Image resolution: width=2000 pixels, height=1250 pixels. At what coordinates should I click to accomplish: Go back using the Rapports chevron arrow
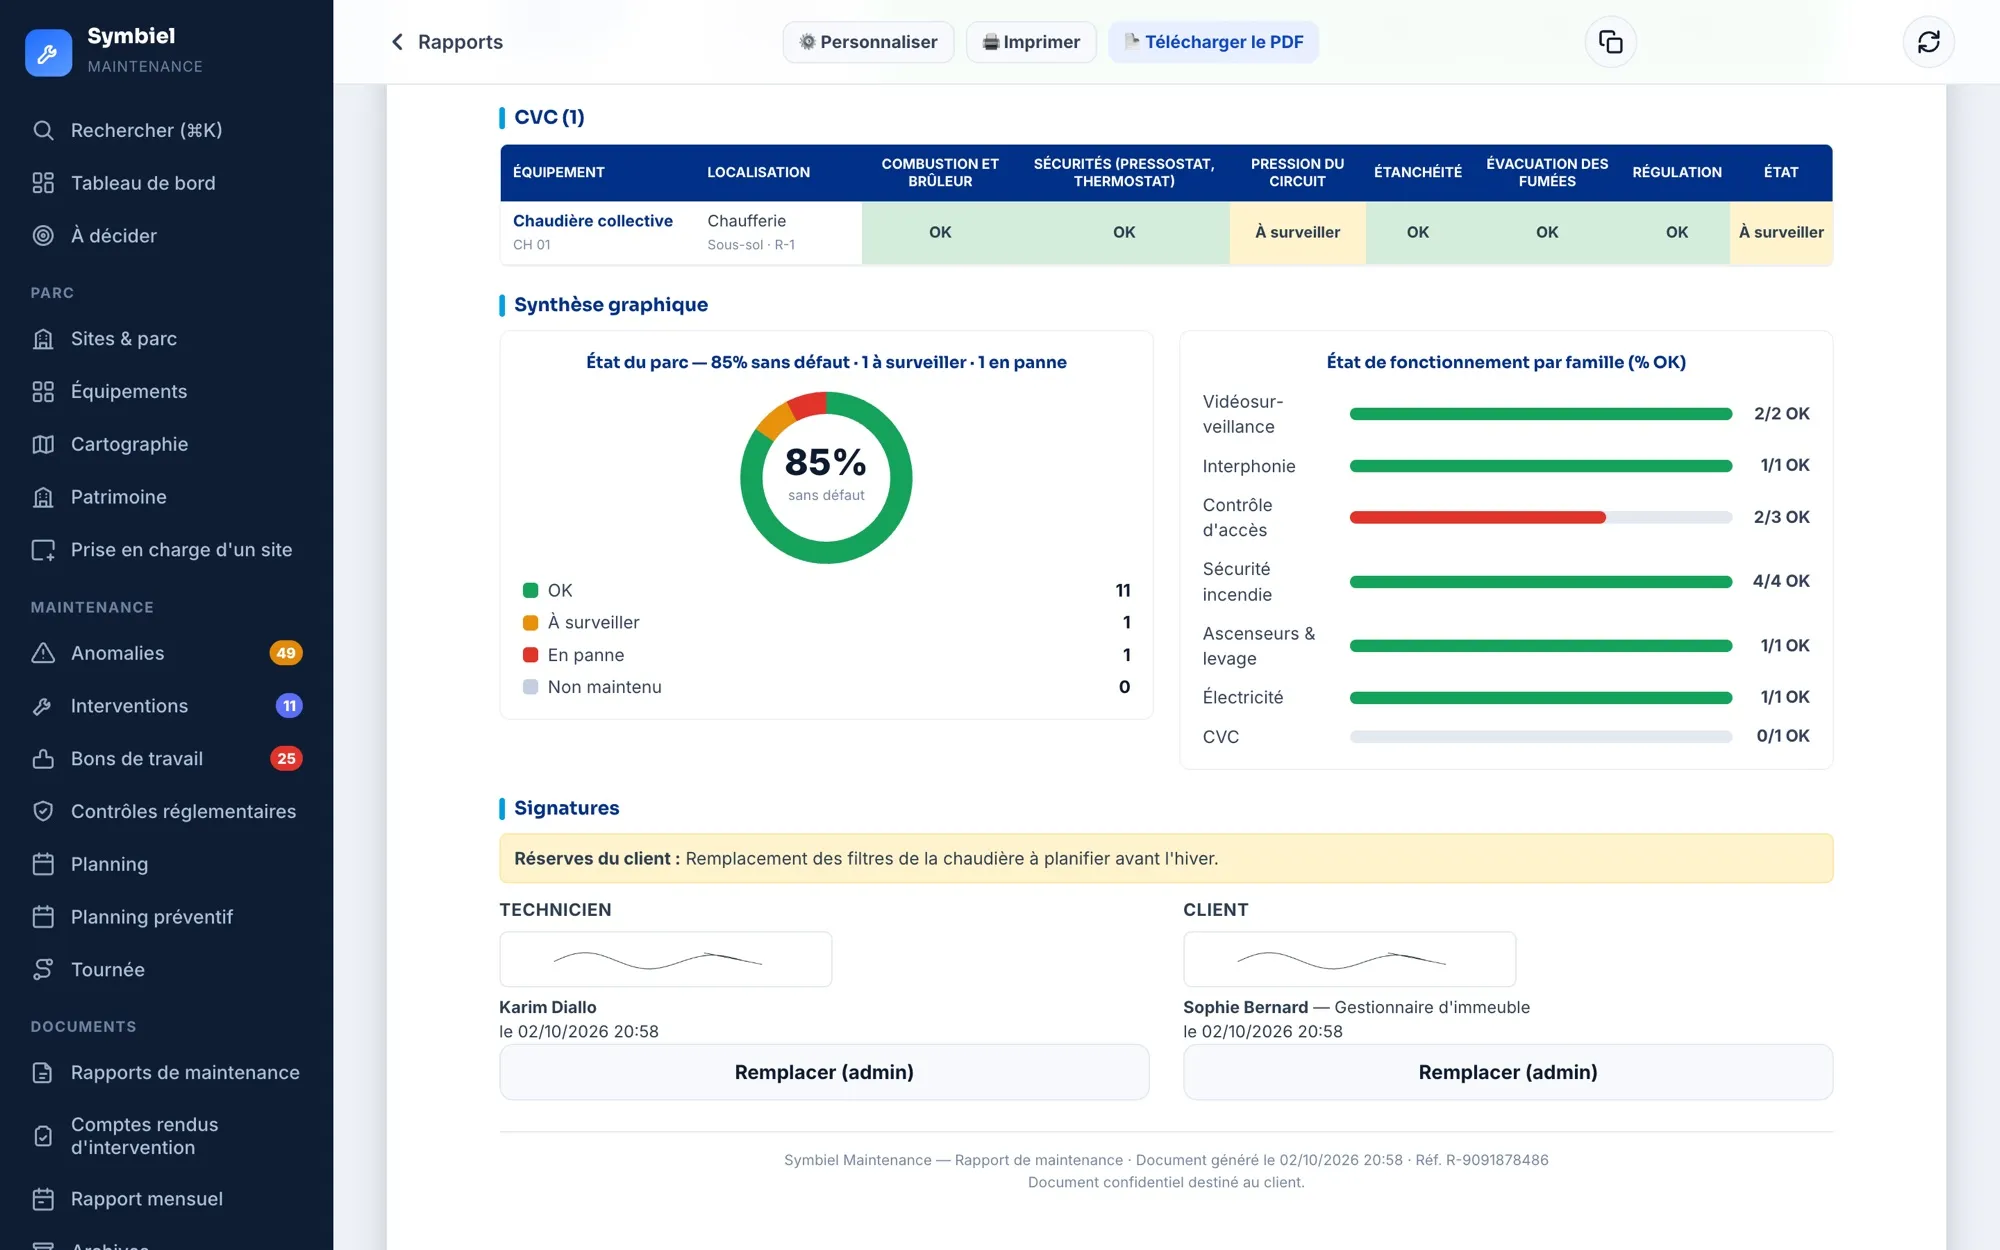pyautogui.click(x=397, y=42)
